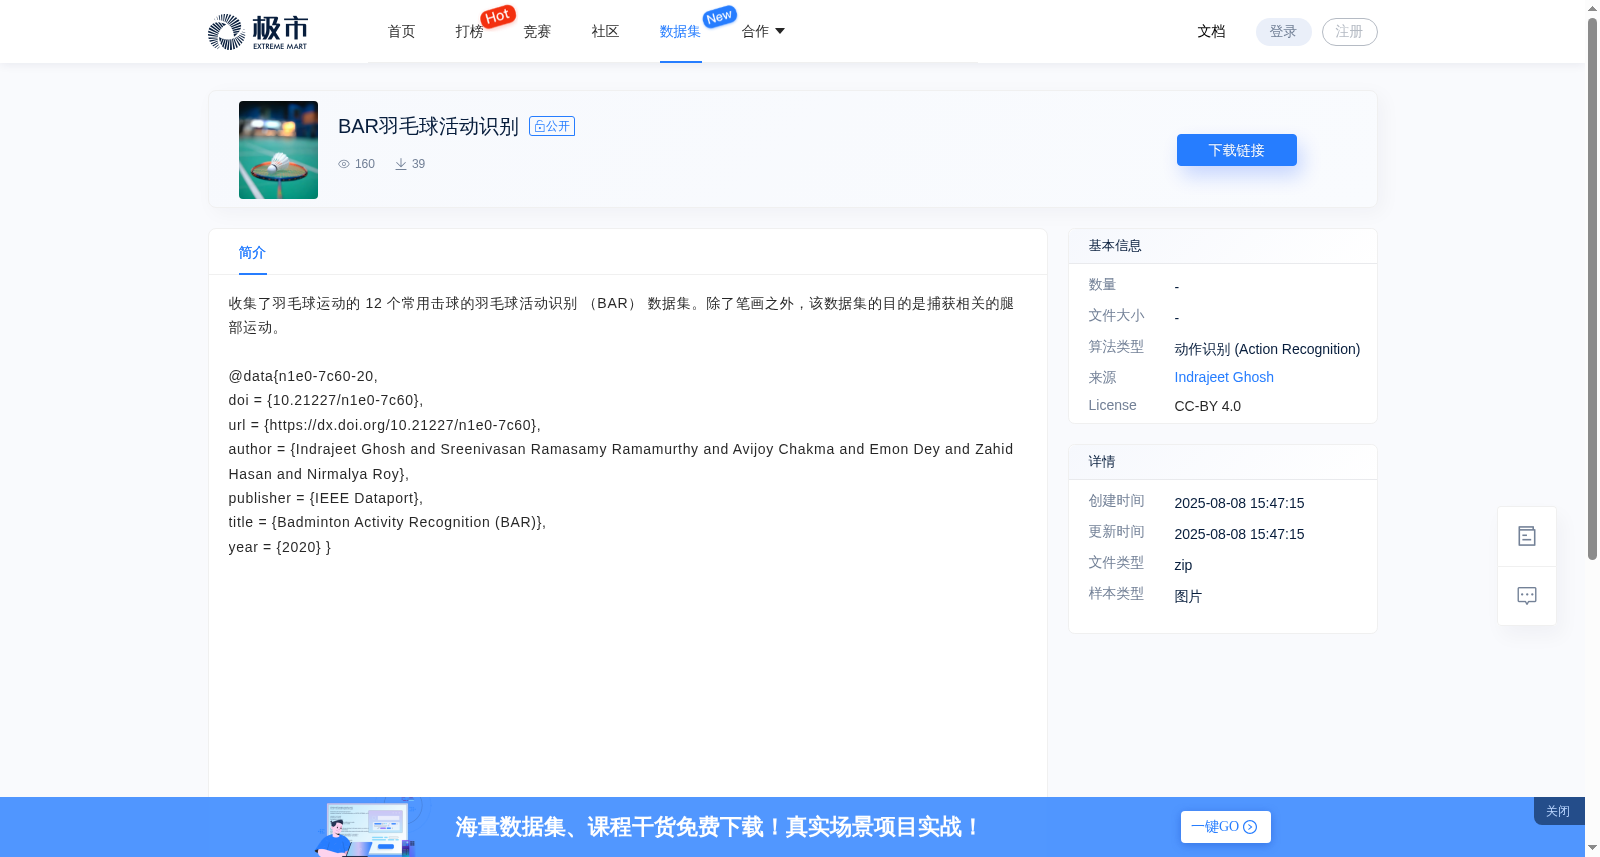Click the scrollbar up arrow
The width and height of the screenshot is (1600, 857).
point(1593,8)
